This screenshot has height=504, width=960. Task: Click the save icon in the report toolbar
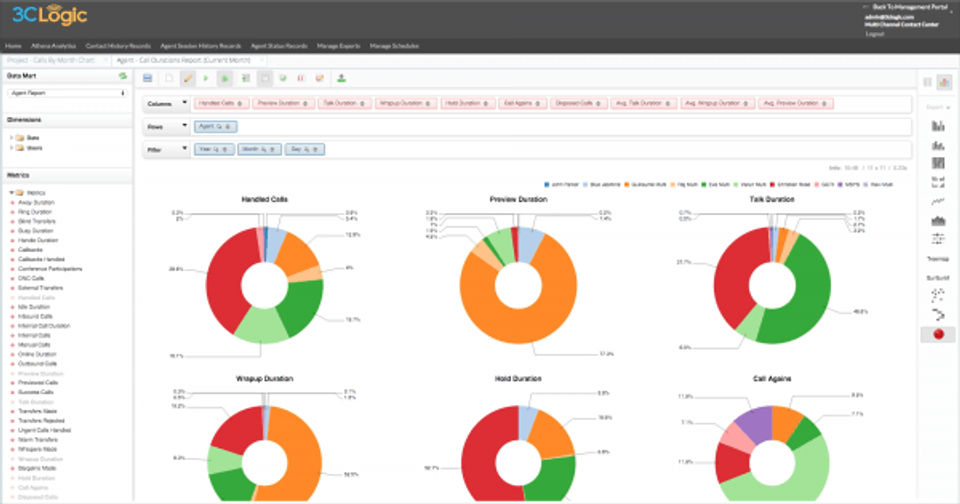pos(148,78)
